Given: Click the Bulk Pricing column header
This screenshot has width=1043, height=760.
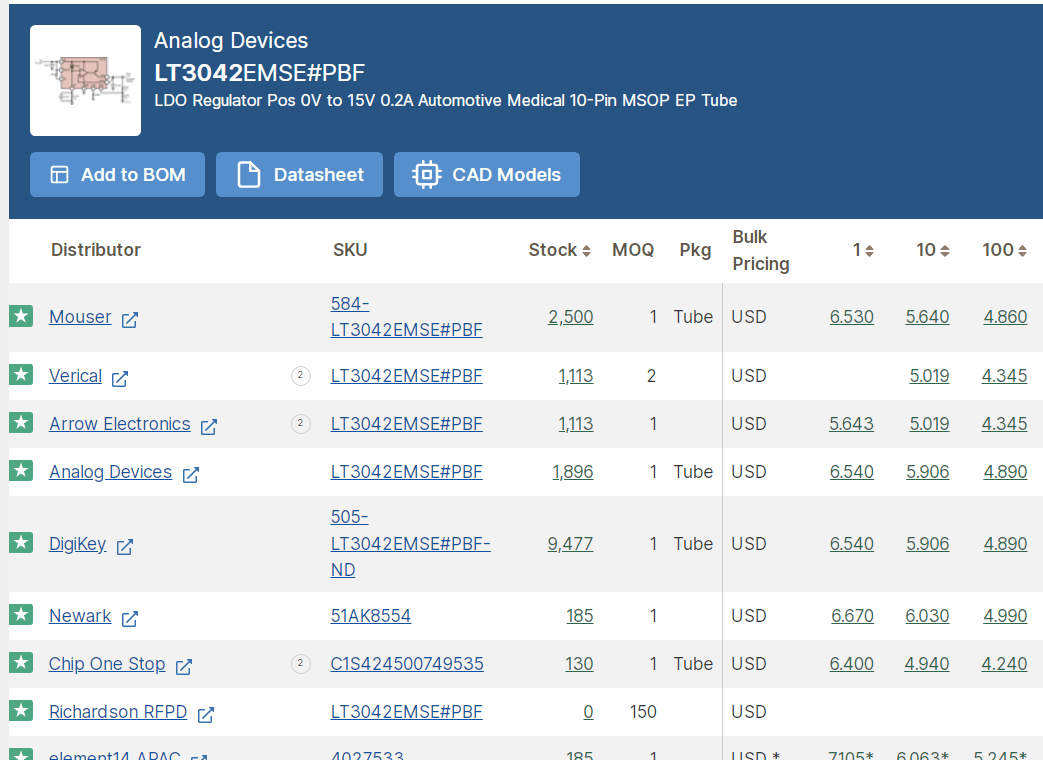Looking at the screenshot, I should point(761,251).
